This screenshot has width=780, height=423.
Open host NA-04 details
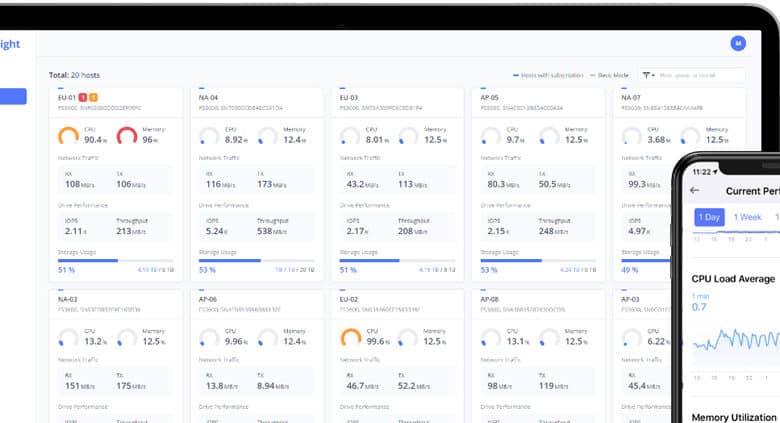[x=208, y=98]
